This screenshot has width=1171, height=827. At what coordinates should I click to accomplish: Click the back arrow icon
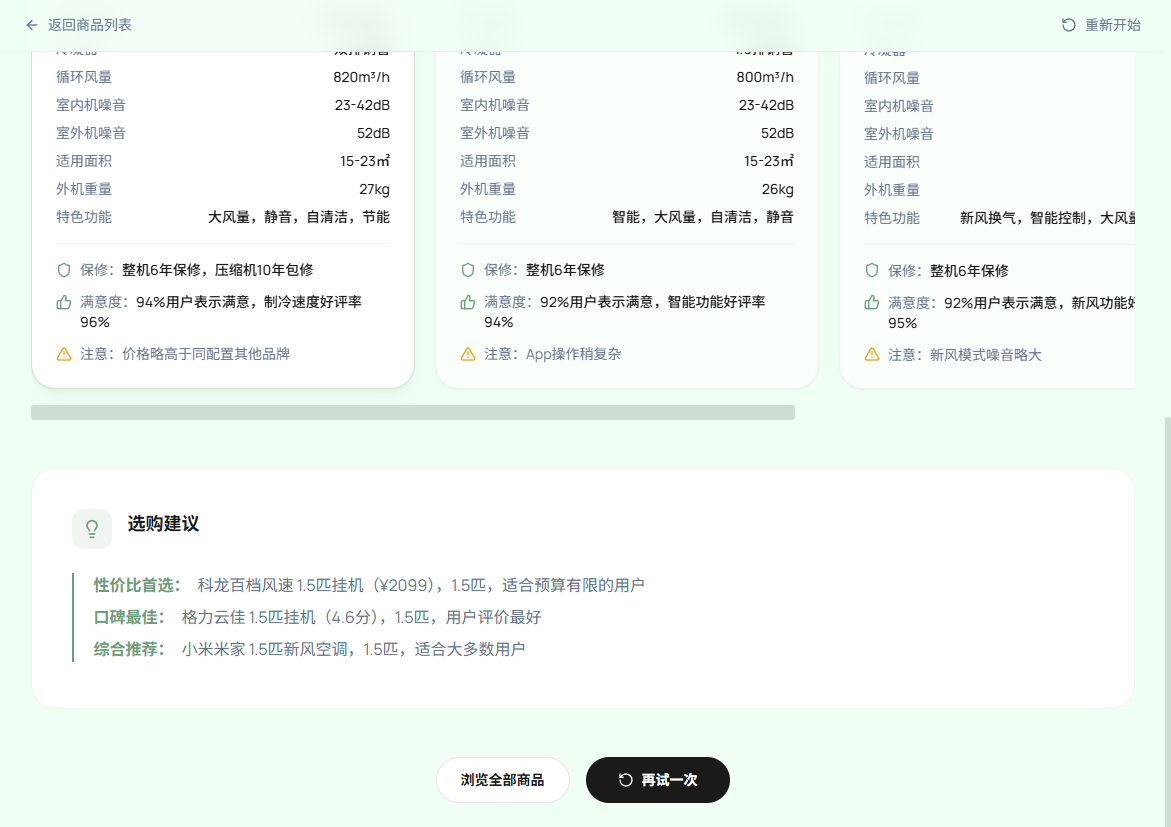(31, 25)
